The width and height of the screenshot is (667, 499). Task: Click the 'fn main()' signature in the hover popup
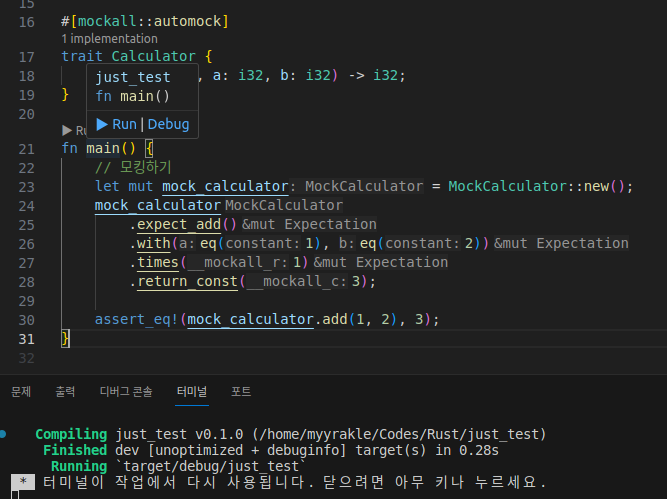tap(132, 97)
